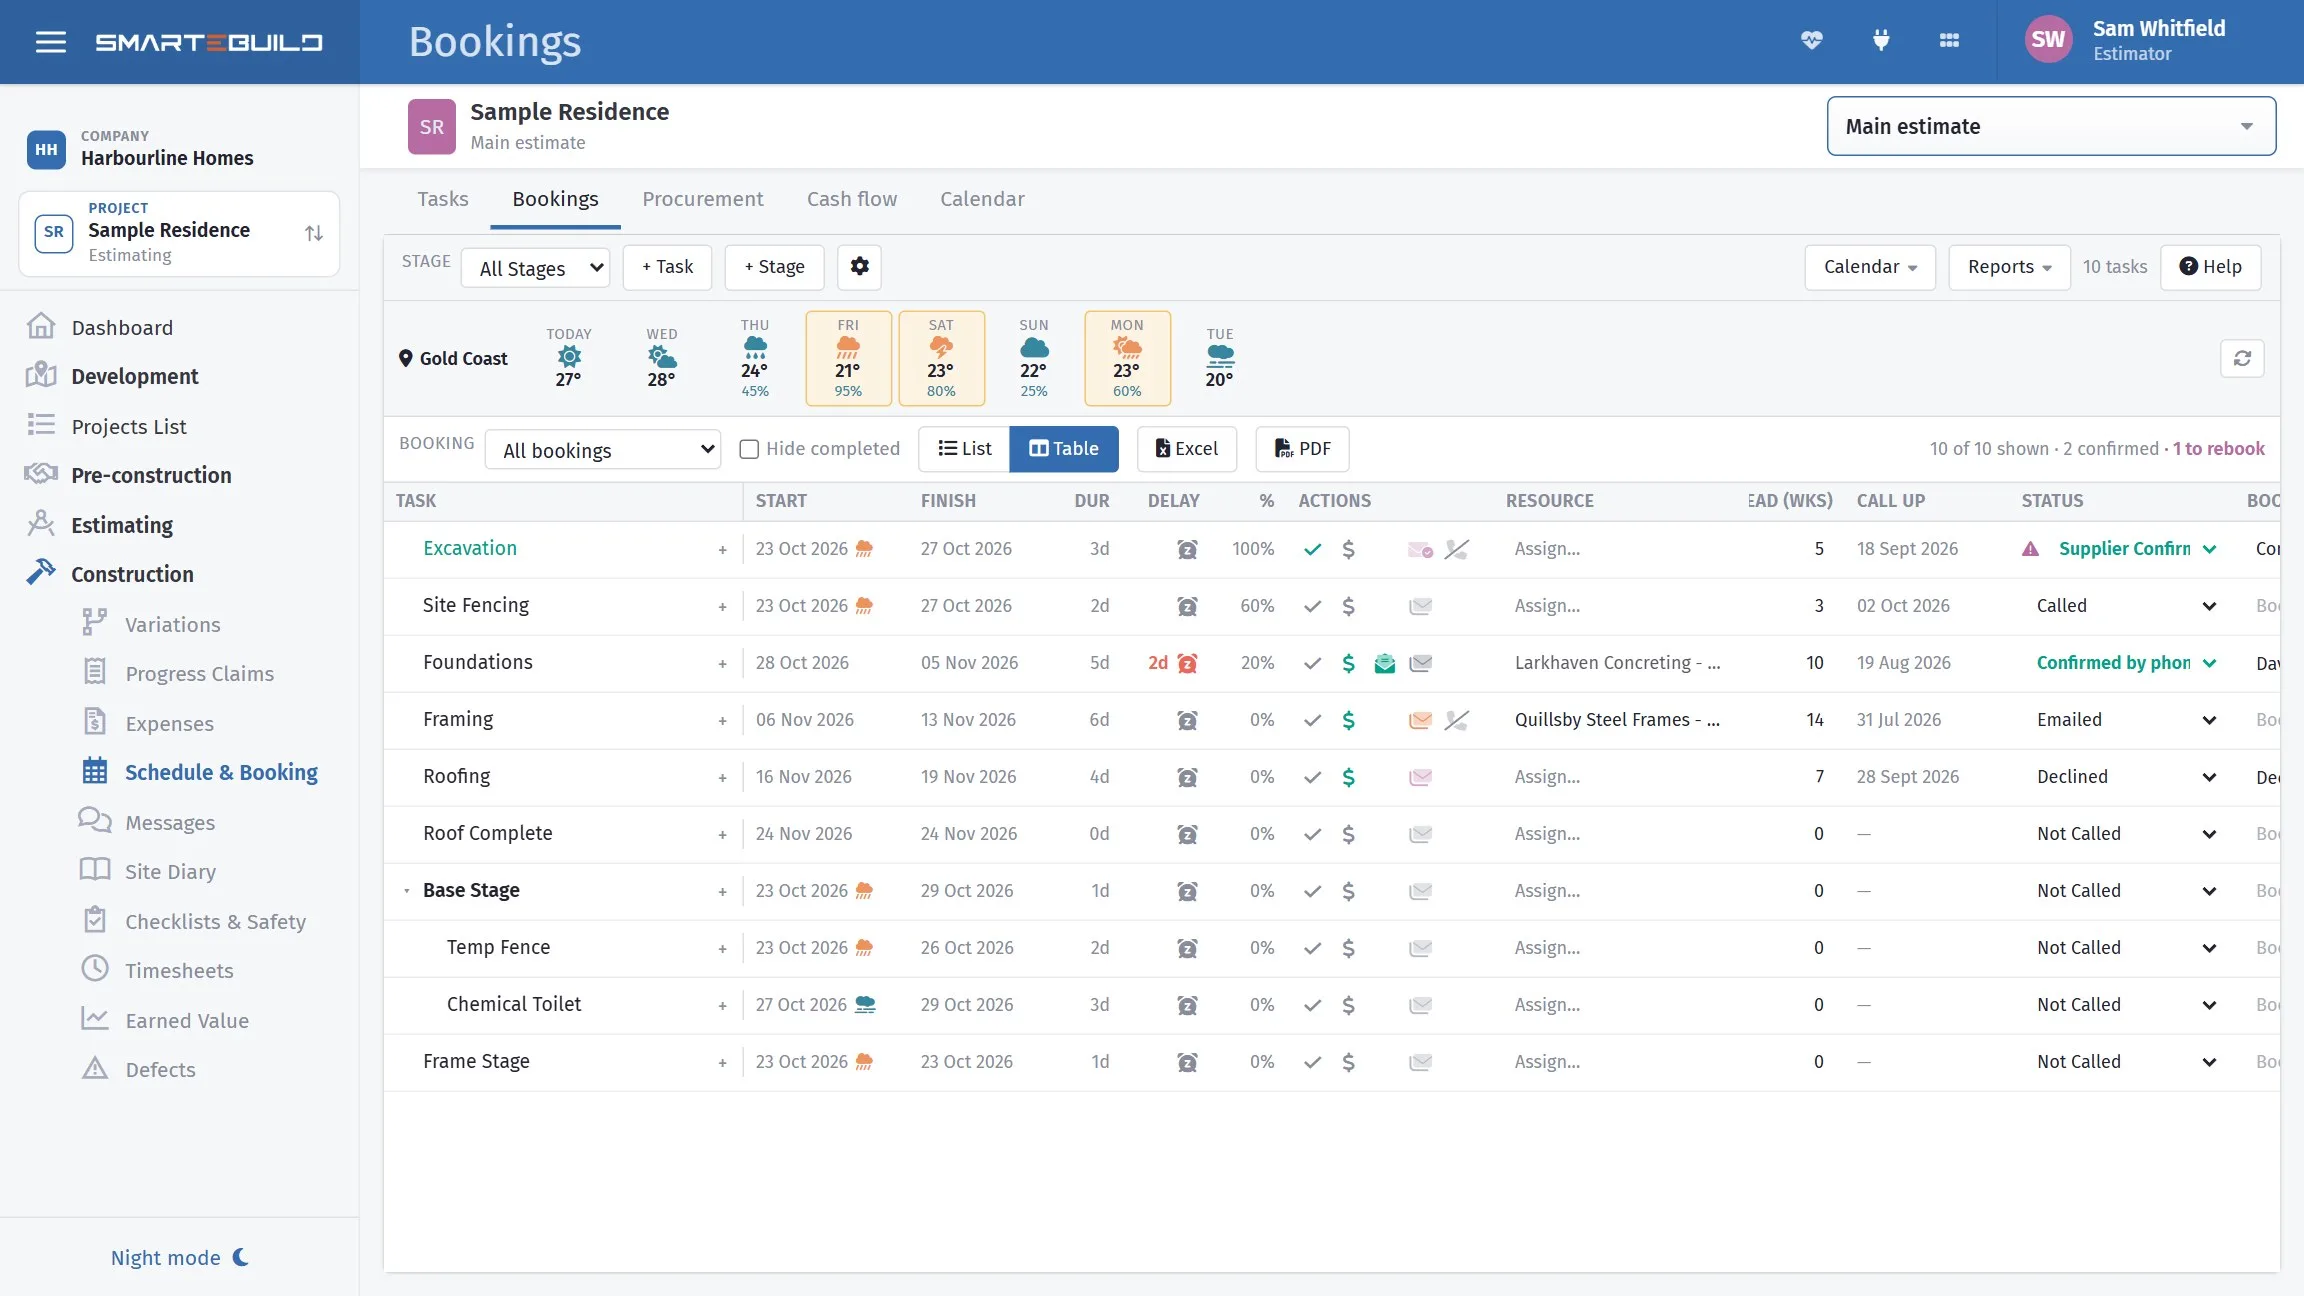Screen dimensions: 2304x1296
Task: Tick the Hide completed checkbox
Action: point(749,449)
